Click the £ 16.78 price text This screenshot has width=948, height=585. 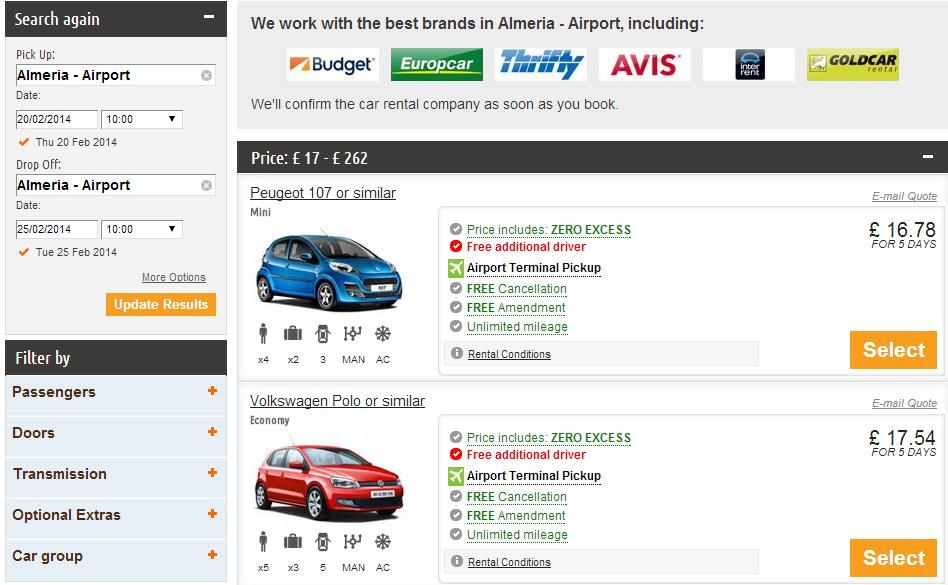point(902,230)
